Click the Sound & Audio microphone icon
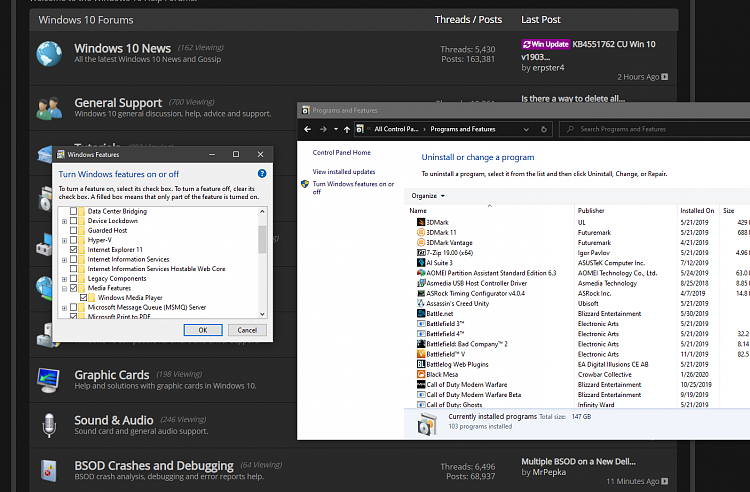This screenshot has width=750, height=492. point(49,425)
